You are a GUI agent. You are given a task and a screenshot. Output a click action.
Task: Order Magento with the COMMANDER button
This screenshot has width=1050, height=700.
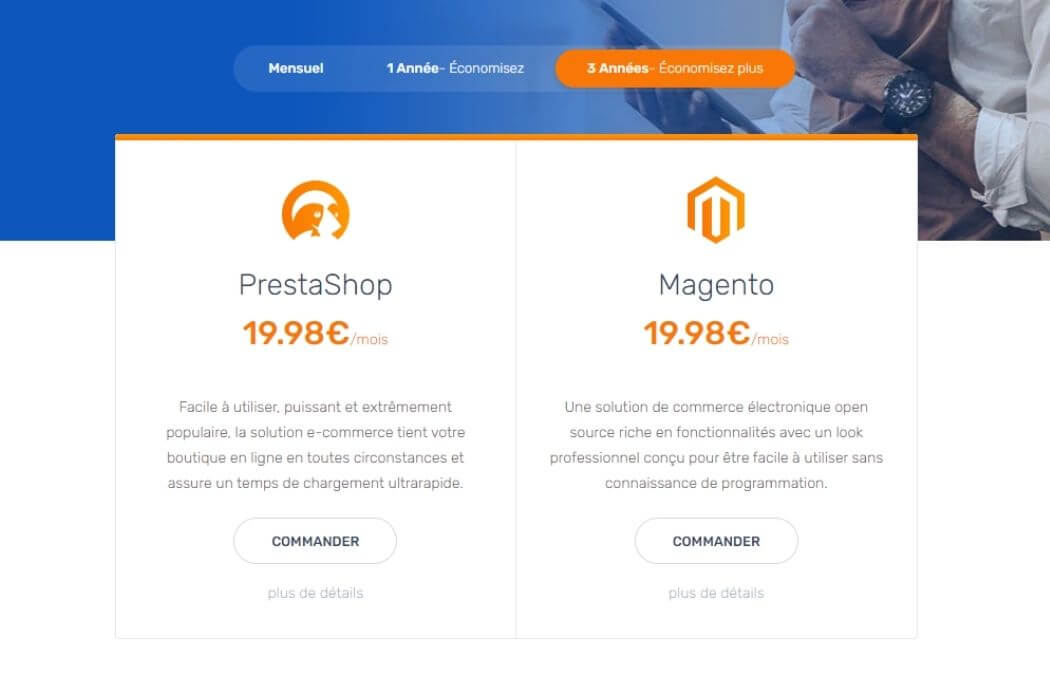[716, 541]
